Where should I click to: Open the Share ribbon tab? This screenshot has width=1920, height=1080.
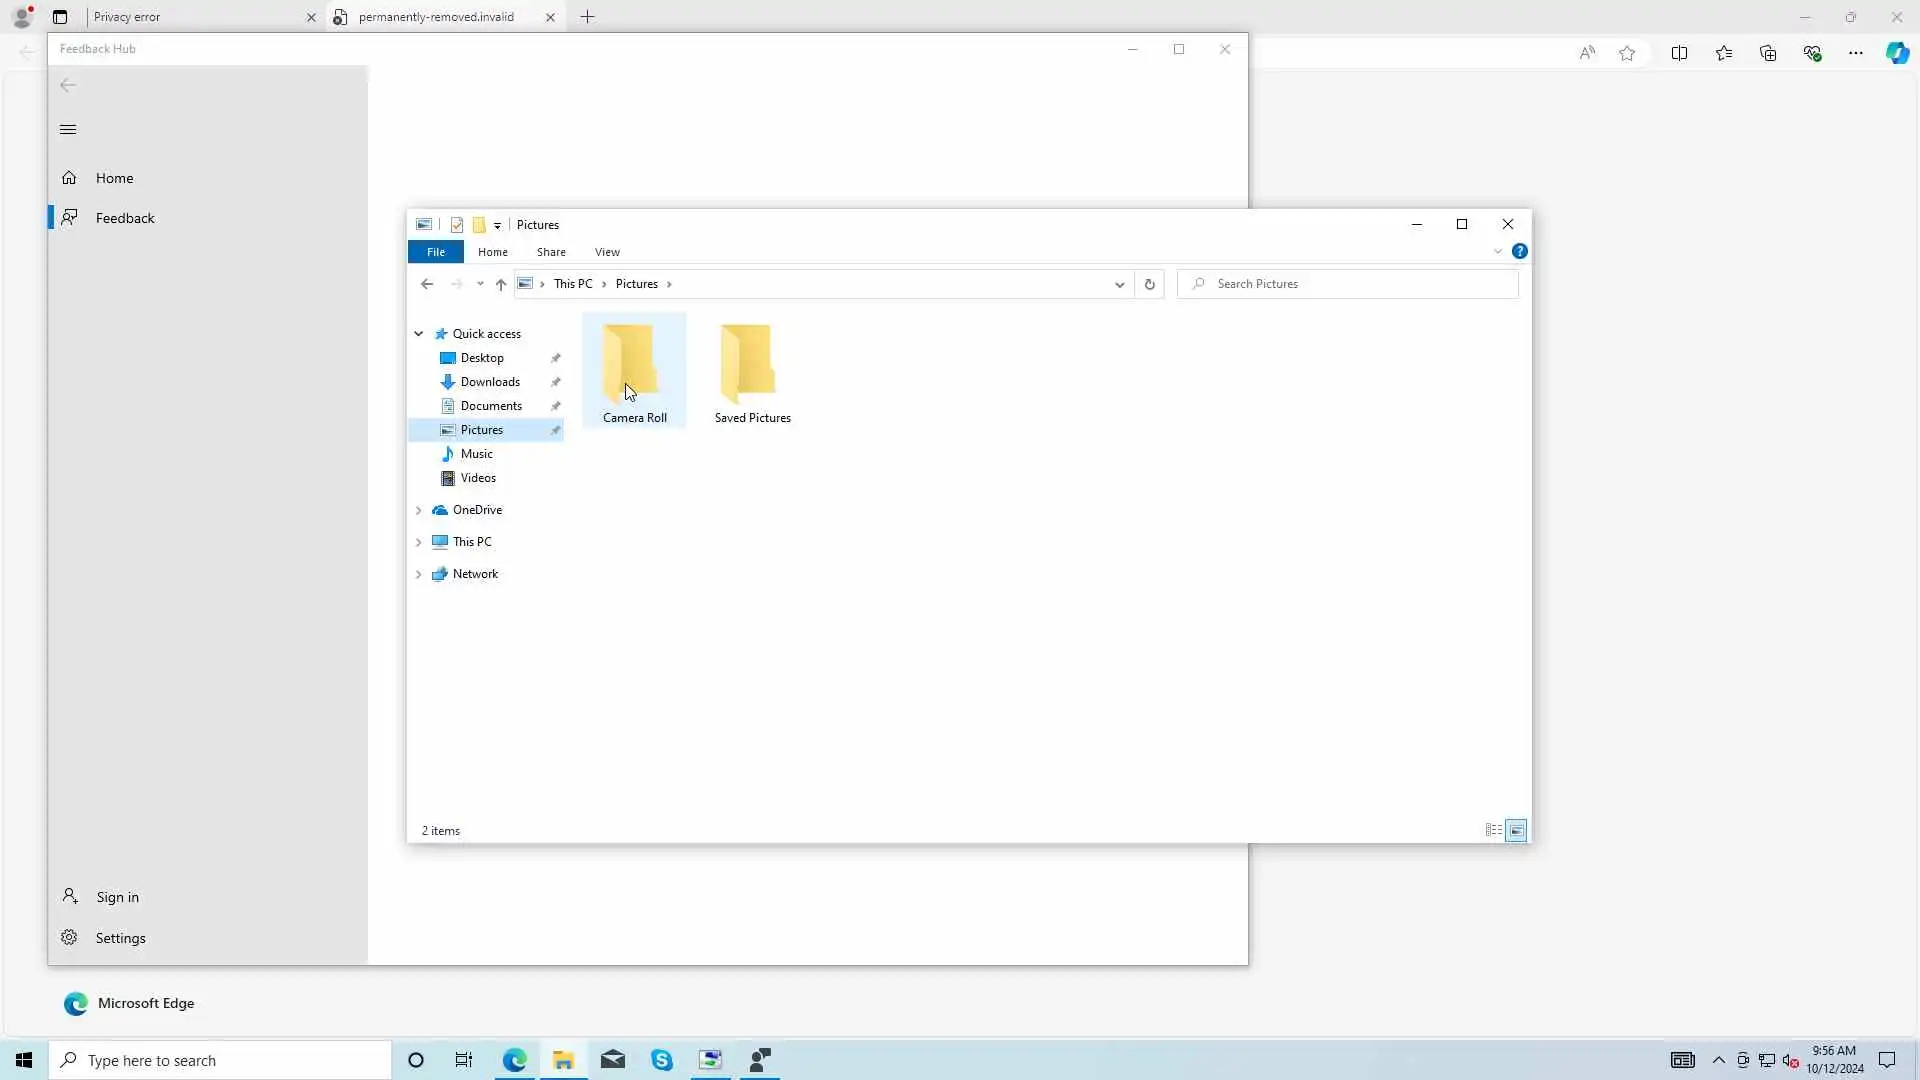551,252
